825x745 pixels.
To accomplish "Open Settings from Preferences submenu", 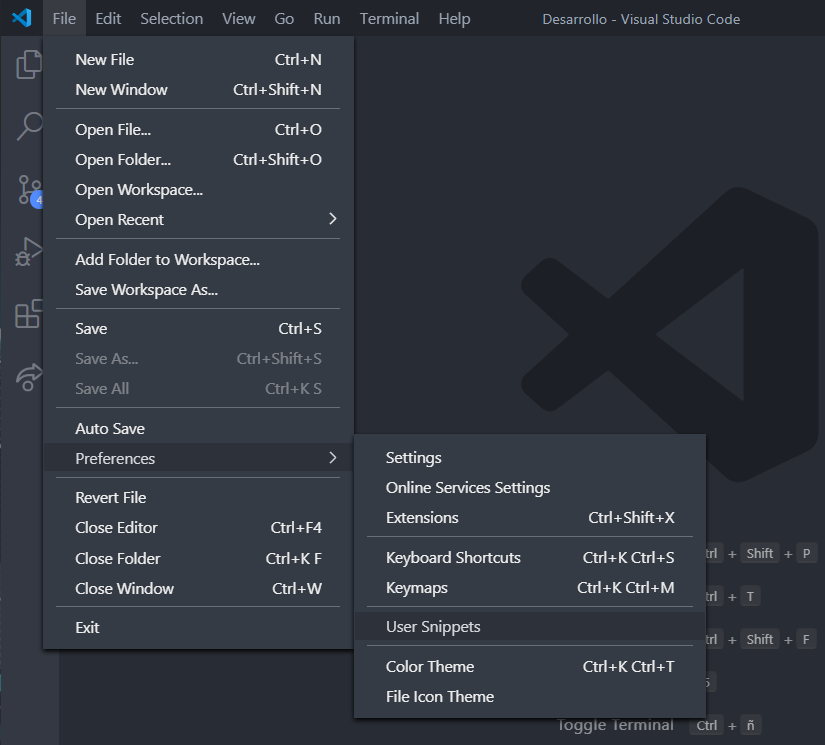I will [530, 457].
